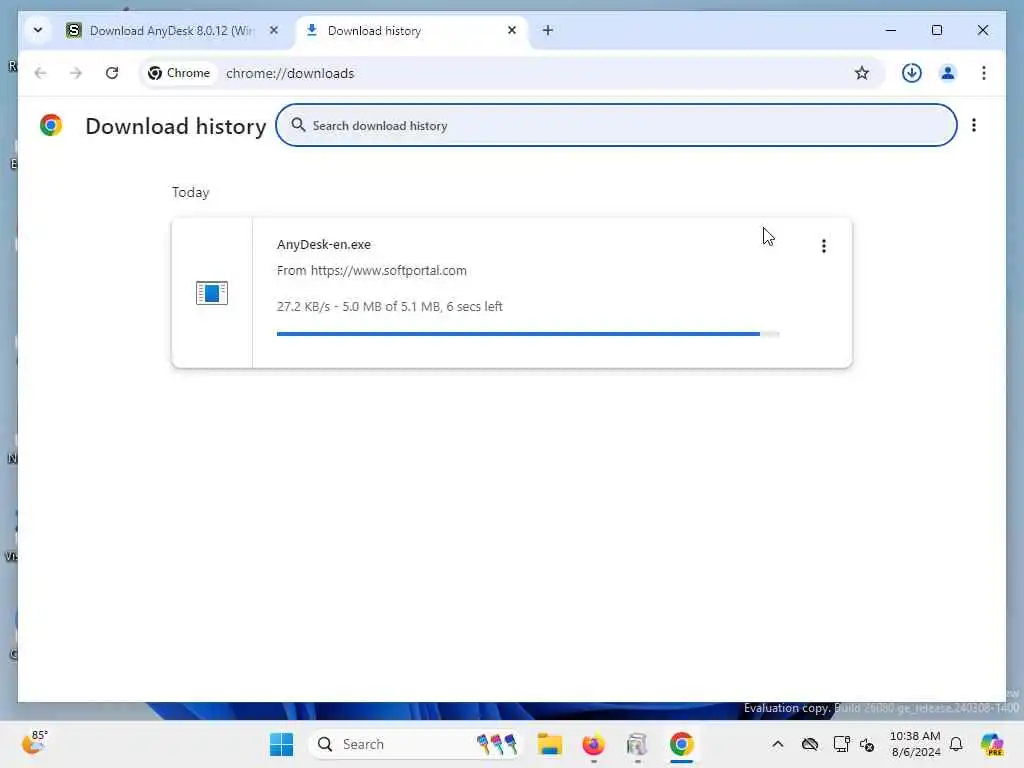This screenshot has height=768, width=1024.
Task: Open the network status tray icon
Action: (x=841, y=744)
